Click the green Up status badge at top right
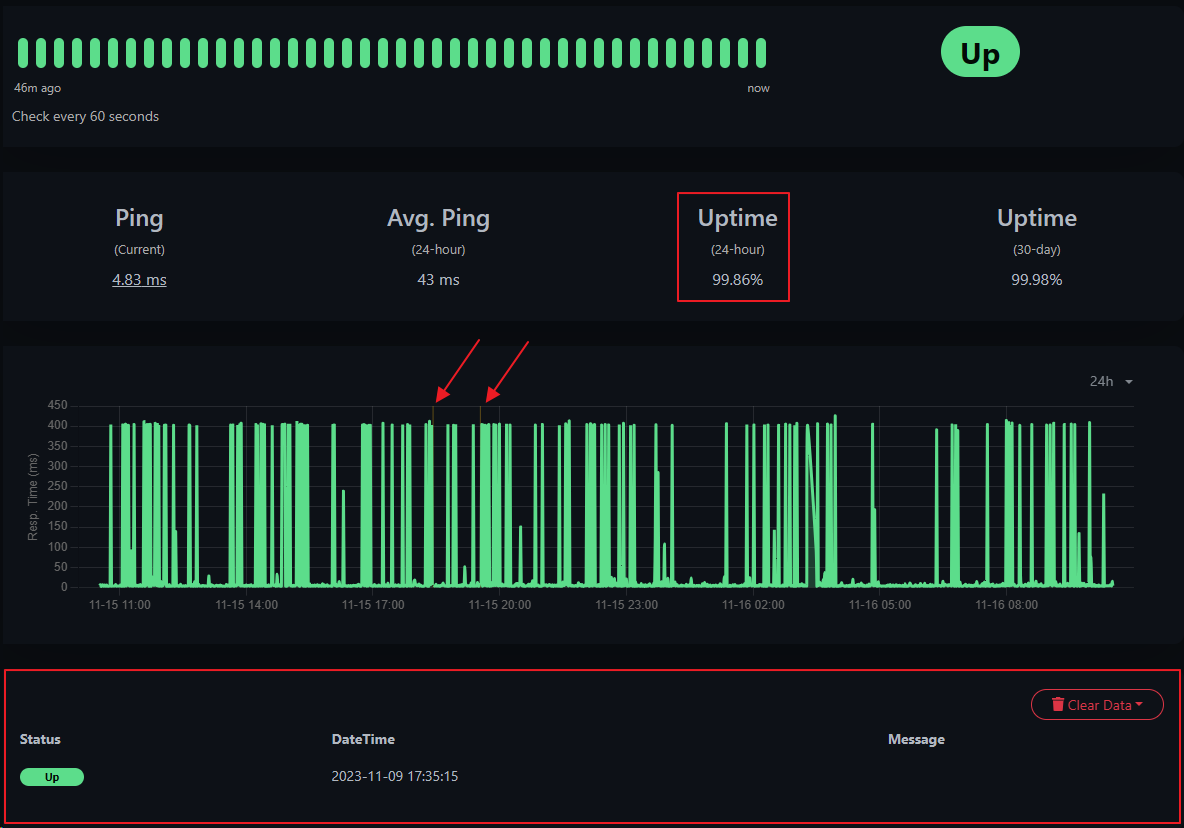 coord(979,51)
